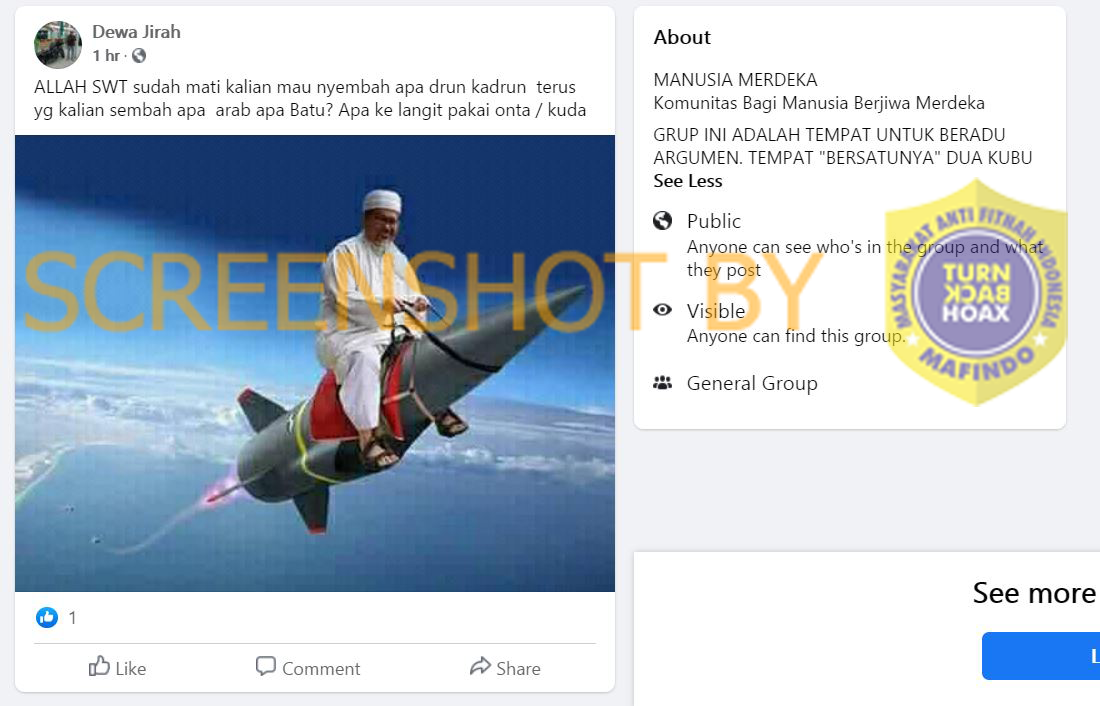Open the 1 hr timestamp link
Screen dimensions: 1100x706
(x=106, y=55)
